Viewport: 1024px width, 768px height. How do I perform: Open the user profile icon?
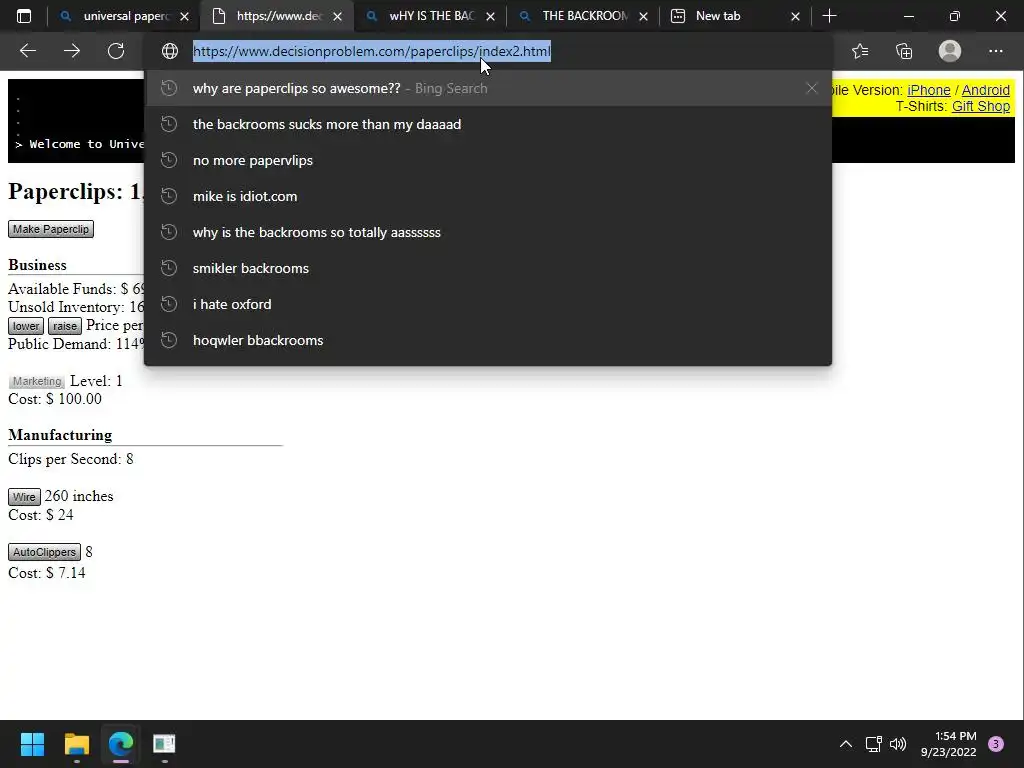pyautogui.click(x=950, y=51)
